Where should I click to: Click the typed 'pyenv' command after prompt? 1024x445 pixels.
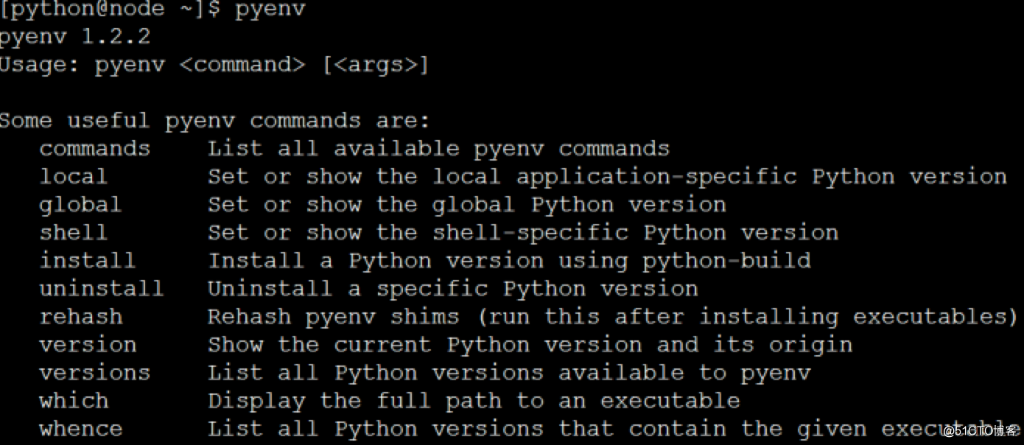(x=270, y=10)
